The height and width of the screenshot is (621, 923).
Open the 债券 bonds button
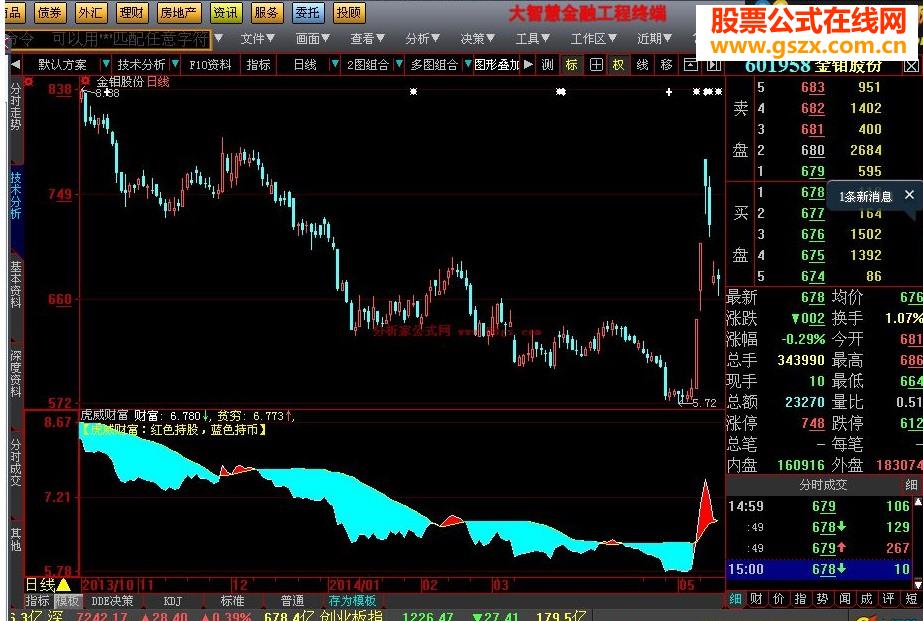click(49, 12)
